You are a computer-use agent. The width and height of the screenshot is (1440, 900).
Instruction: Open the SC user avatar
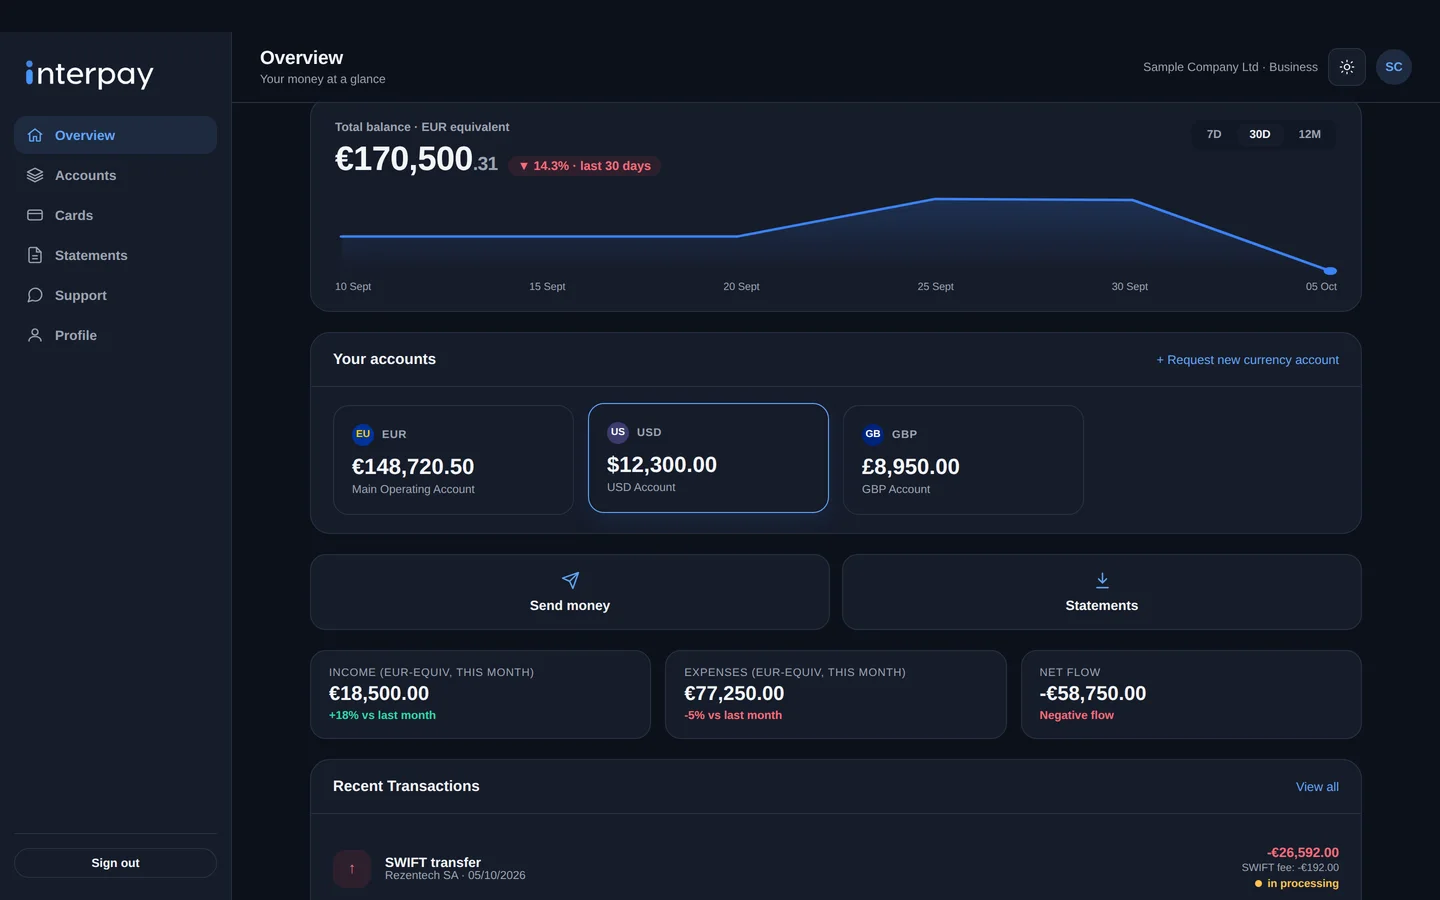1394,67
